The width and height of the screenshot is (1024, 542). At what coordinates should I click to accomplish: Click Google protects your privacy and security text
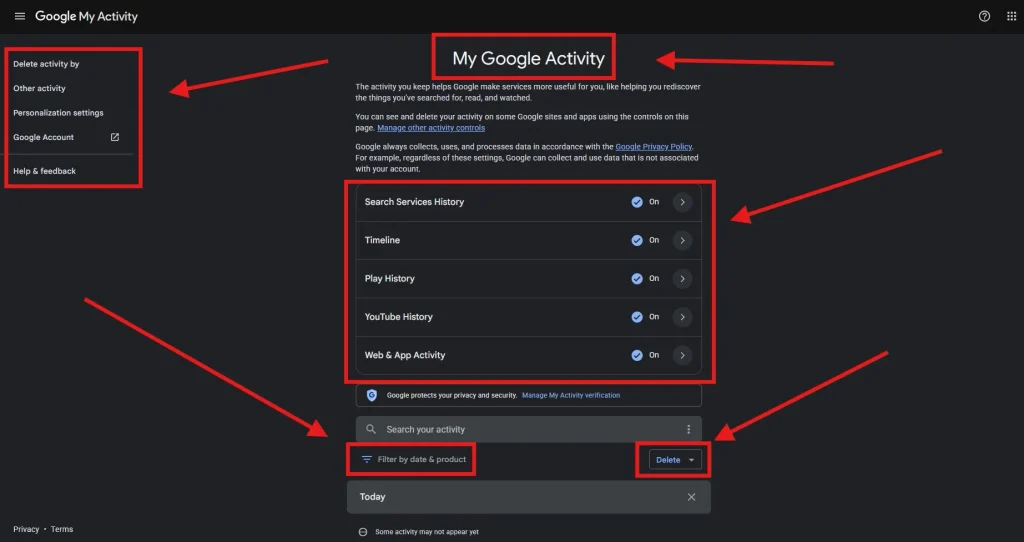pos(452,395)
